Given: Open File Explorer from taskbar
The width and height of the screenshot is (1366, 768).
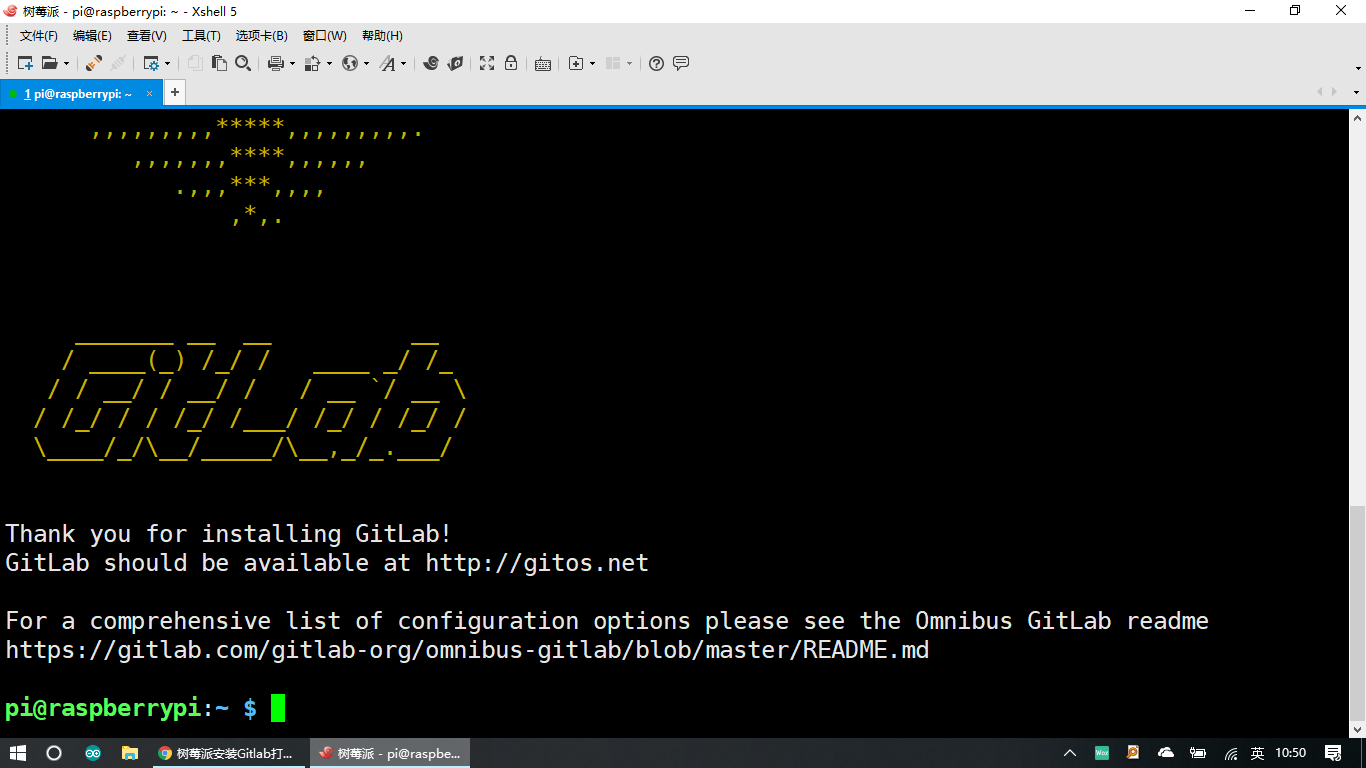Looking at the screenshot, I should 129,753.
